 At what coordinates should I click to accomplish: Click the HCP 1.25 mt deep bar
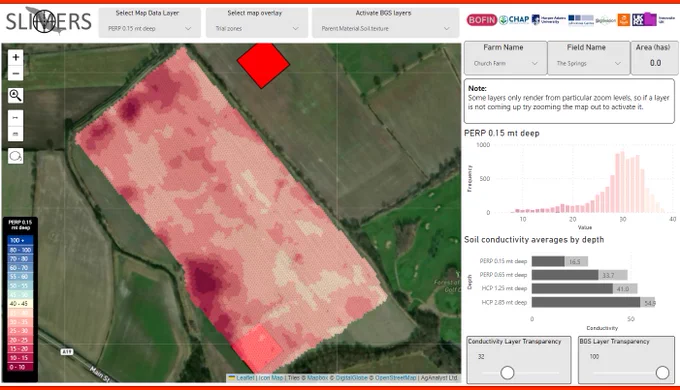pyautogui.click(x=584, y=288)
